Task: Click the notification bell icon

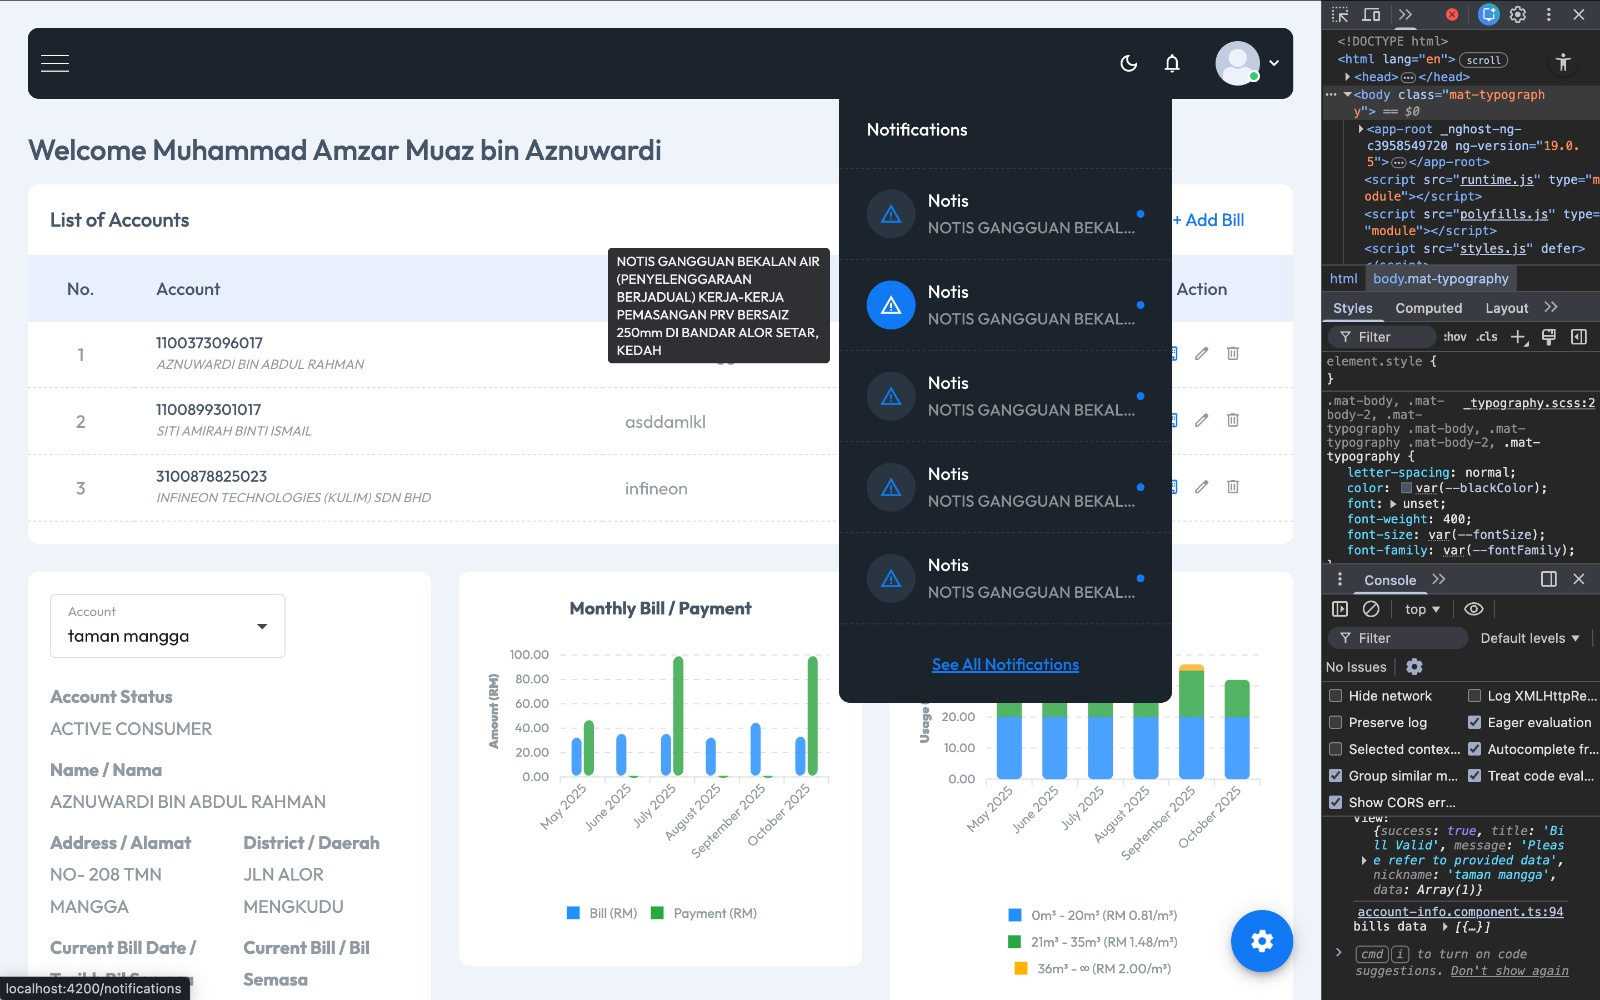Action: coord(1172,63)
